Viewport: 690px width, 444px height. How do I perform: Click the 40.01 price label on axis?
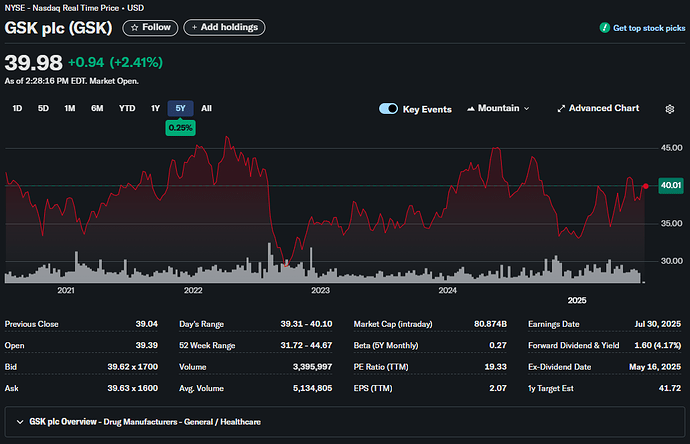[671, 185]
